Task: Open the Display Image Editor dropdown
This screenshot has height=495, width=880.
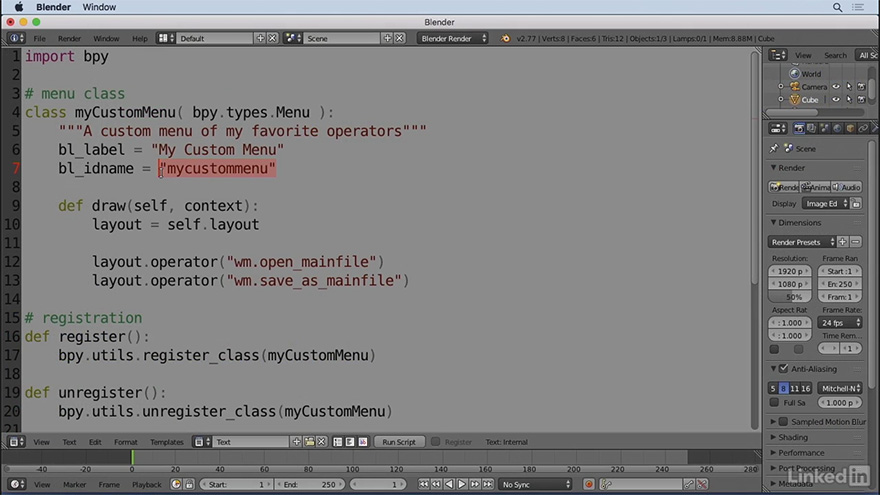Action: pos(826,204)
